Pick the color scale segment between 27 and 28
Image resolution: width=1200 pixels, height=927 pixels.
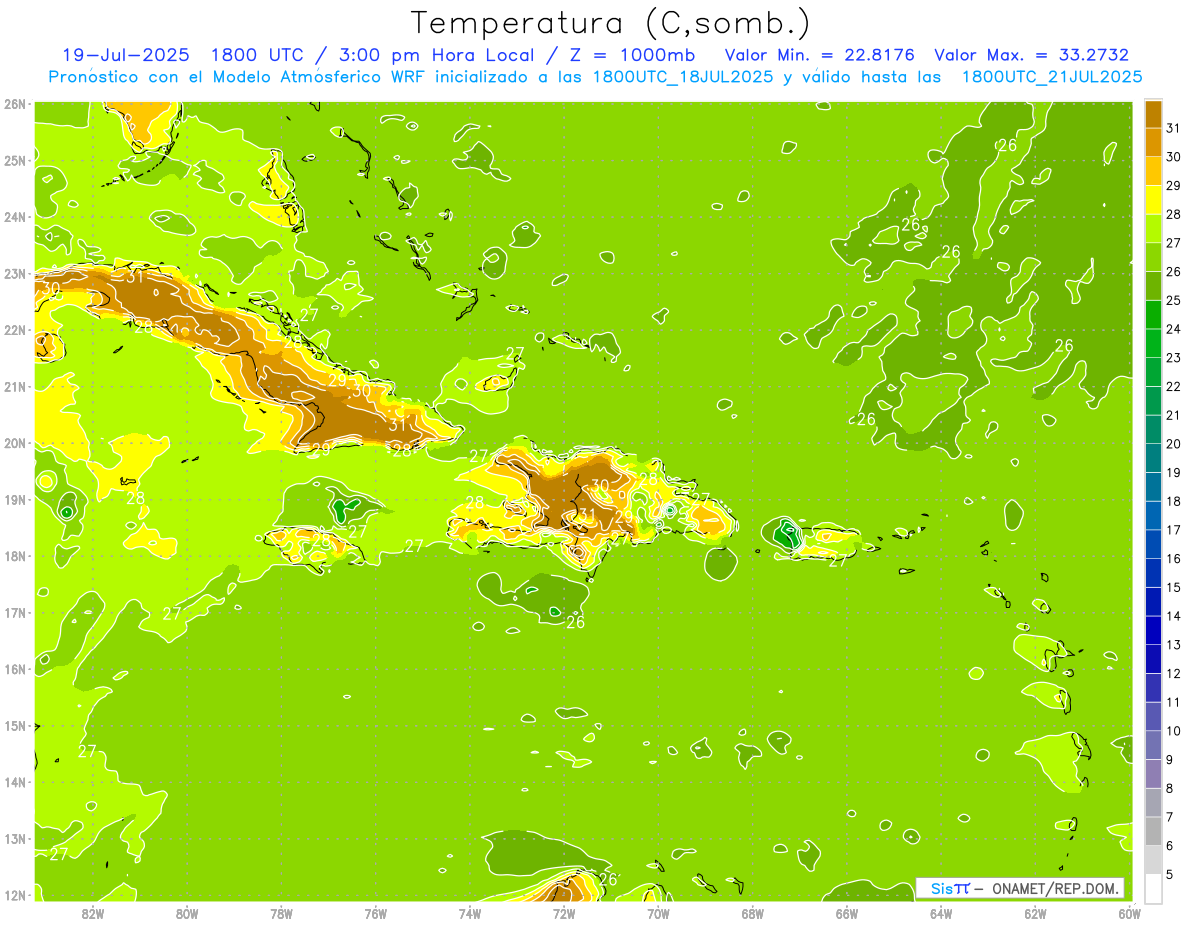point(1153,228)
